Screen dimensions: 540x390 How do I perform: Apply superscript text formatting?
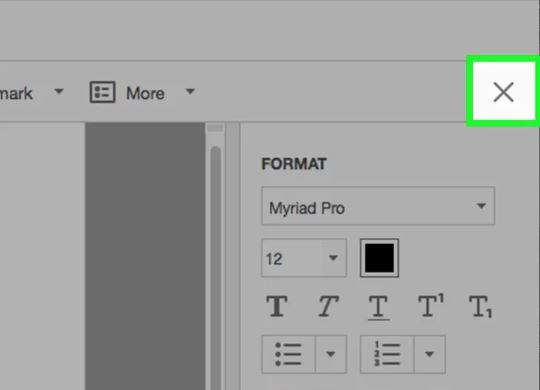[430, 305]
